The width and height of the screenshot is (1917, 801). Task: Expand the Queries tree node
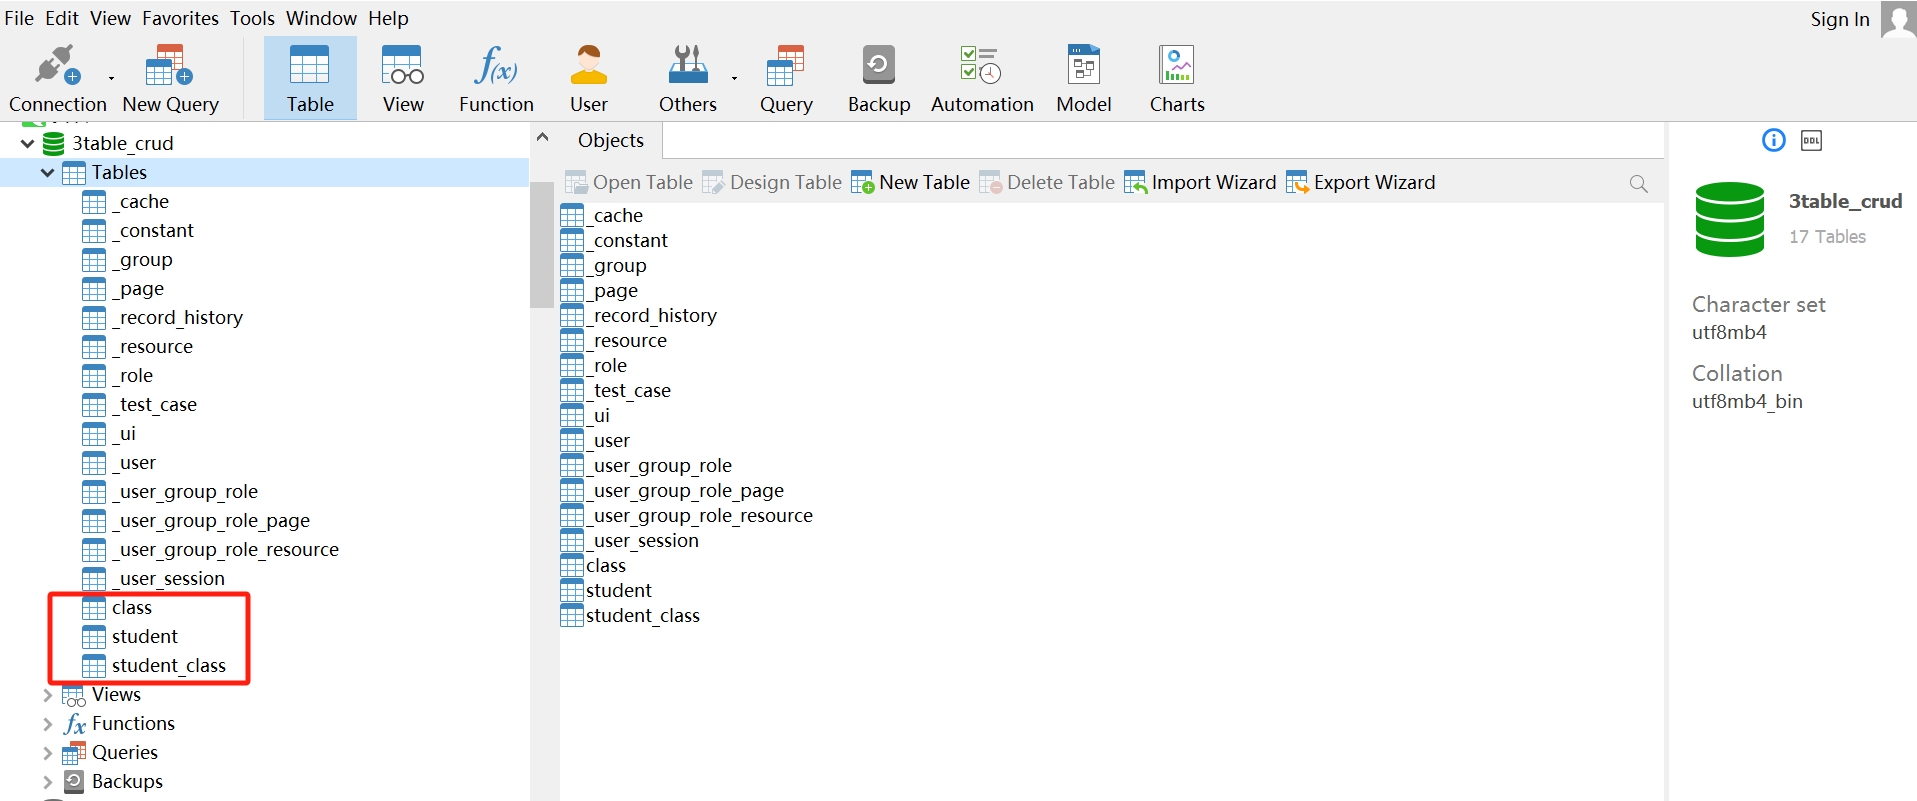coord(47,753)
